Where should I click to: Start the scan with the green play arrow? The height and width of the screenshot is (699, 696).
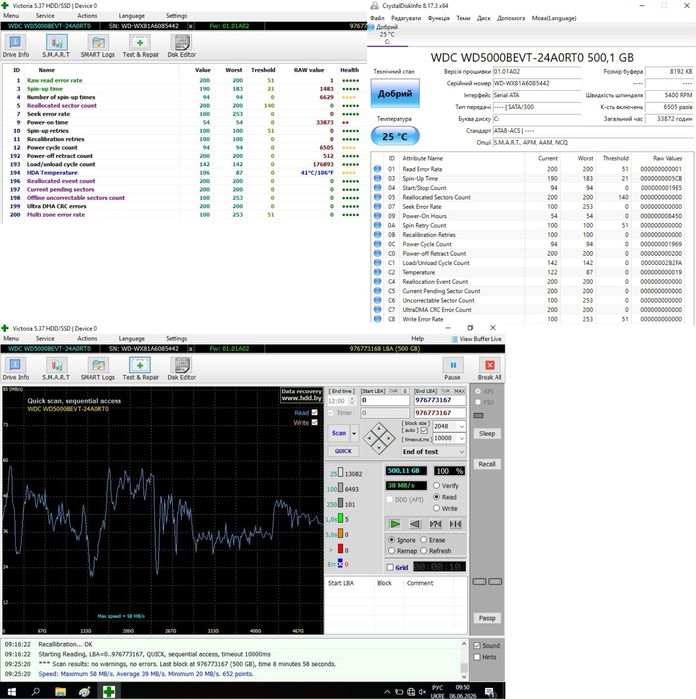coord(395,524)
